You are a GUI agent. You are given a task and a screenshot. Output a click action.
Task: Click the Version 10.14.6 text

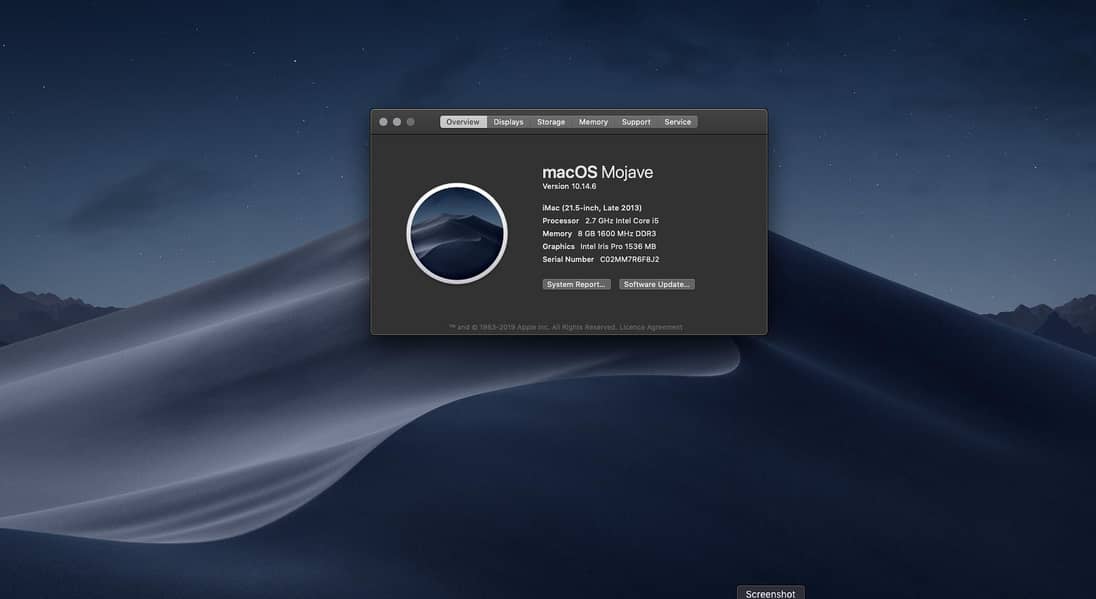tap(569, 187)
